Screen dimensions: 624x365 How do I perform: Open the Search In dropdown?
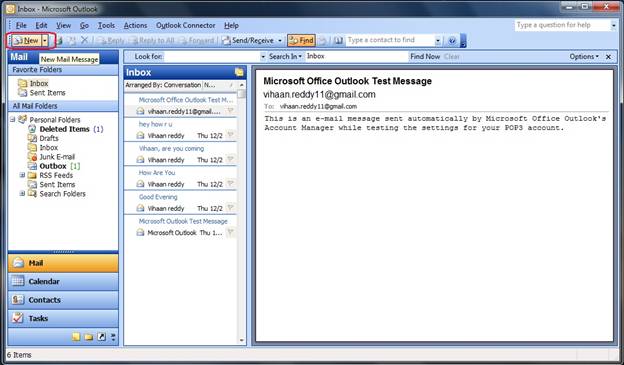[285, 57]
